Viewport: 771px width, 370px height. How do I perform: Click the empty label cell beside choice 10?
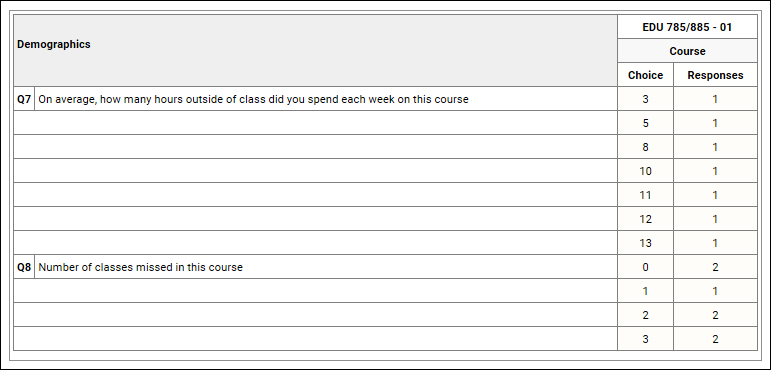tap(315, 171)
